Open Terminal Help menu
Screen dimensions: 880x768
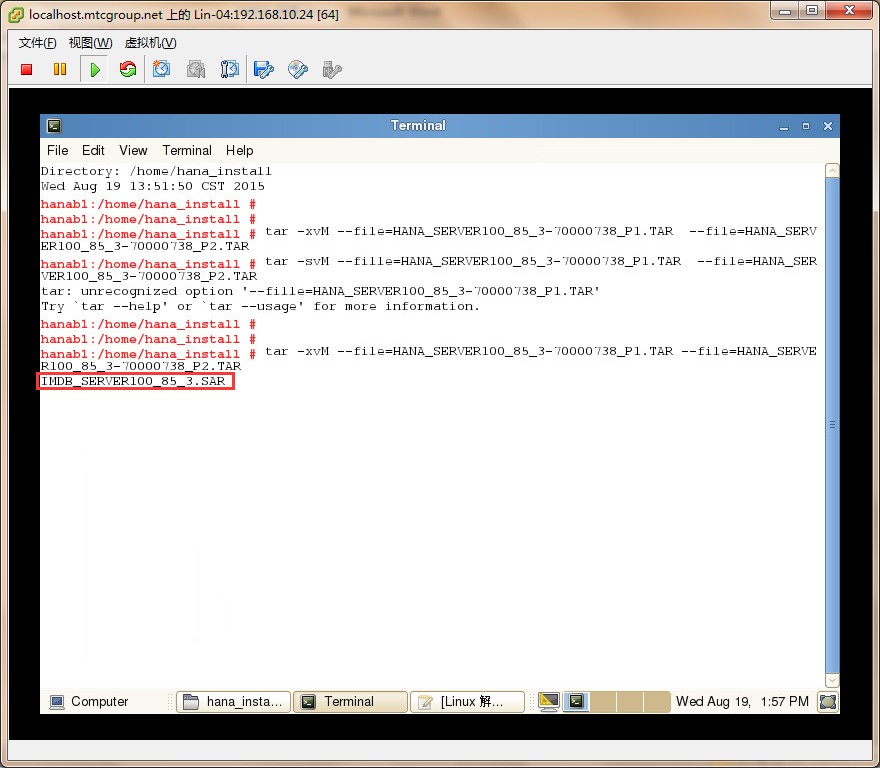coord(240,150)
